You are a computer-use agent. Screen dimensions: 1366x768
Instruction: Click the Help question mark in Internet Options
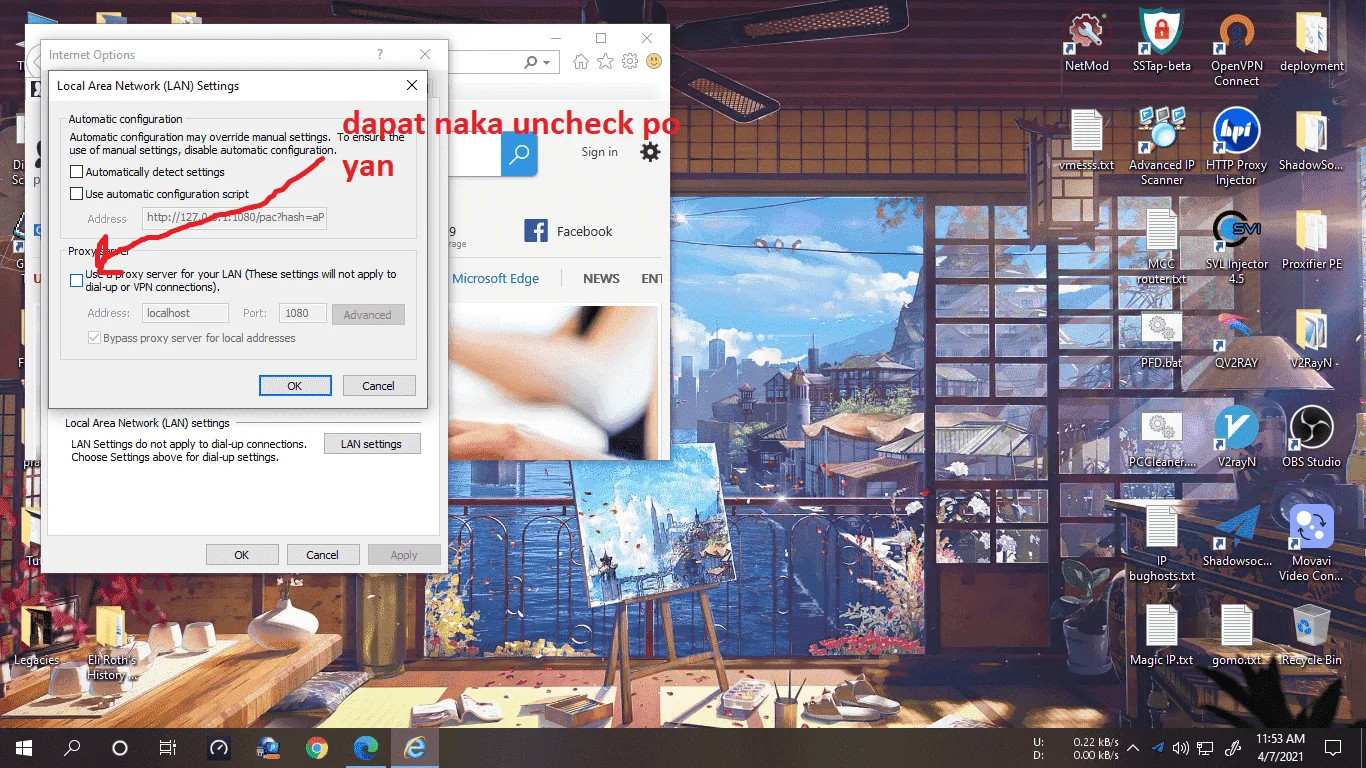point(380,55)
